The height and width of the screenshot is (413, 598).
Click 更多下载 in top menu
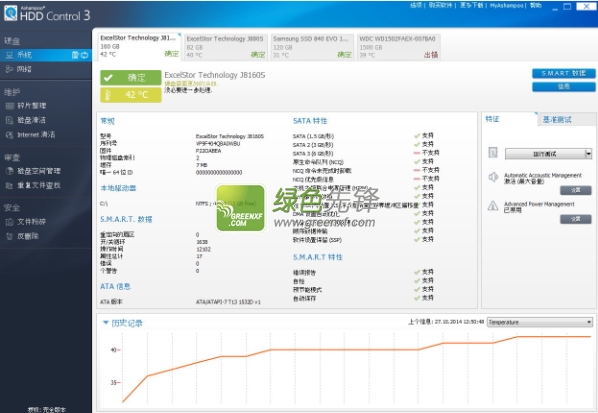point(471,5)
